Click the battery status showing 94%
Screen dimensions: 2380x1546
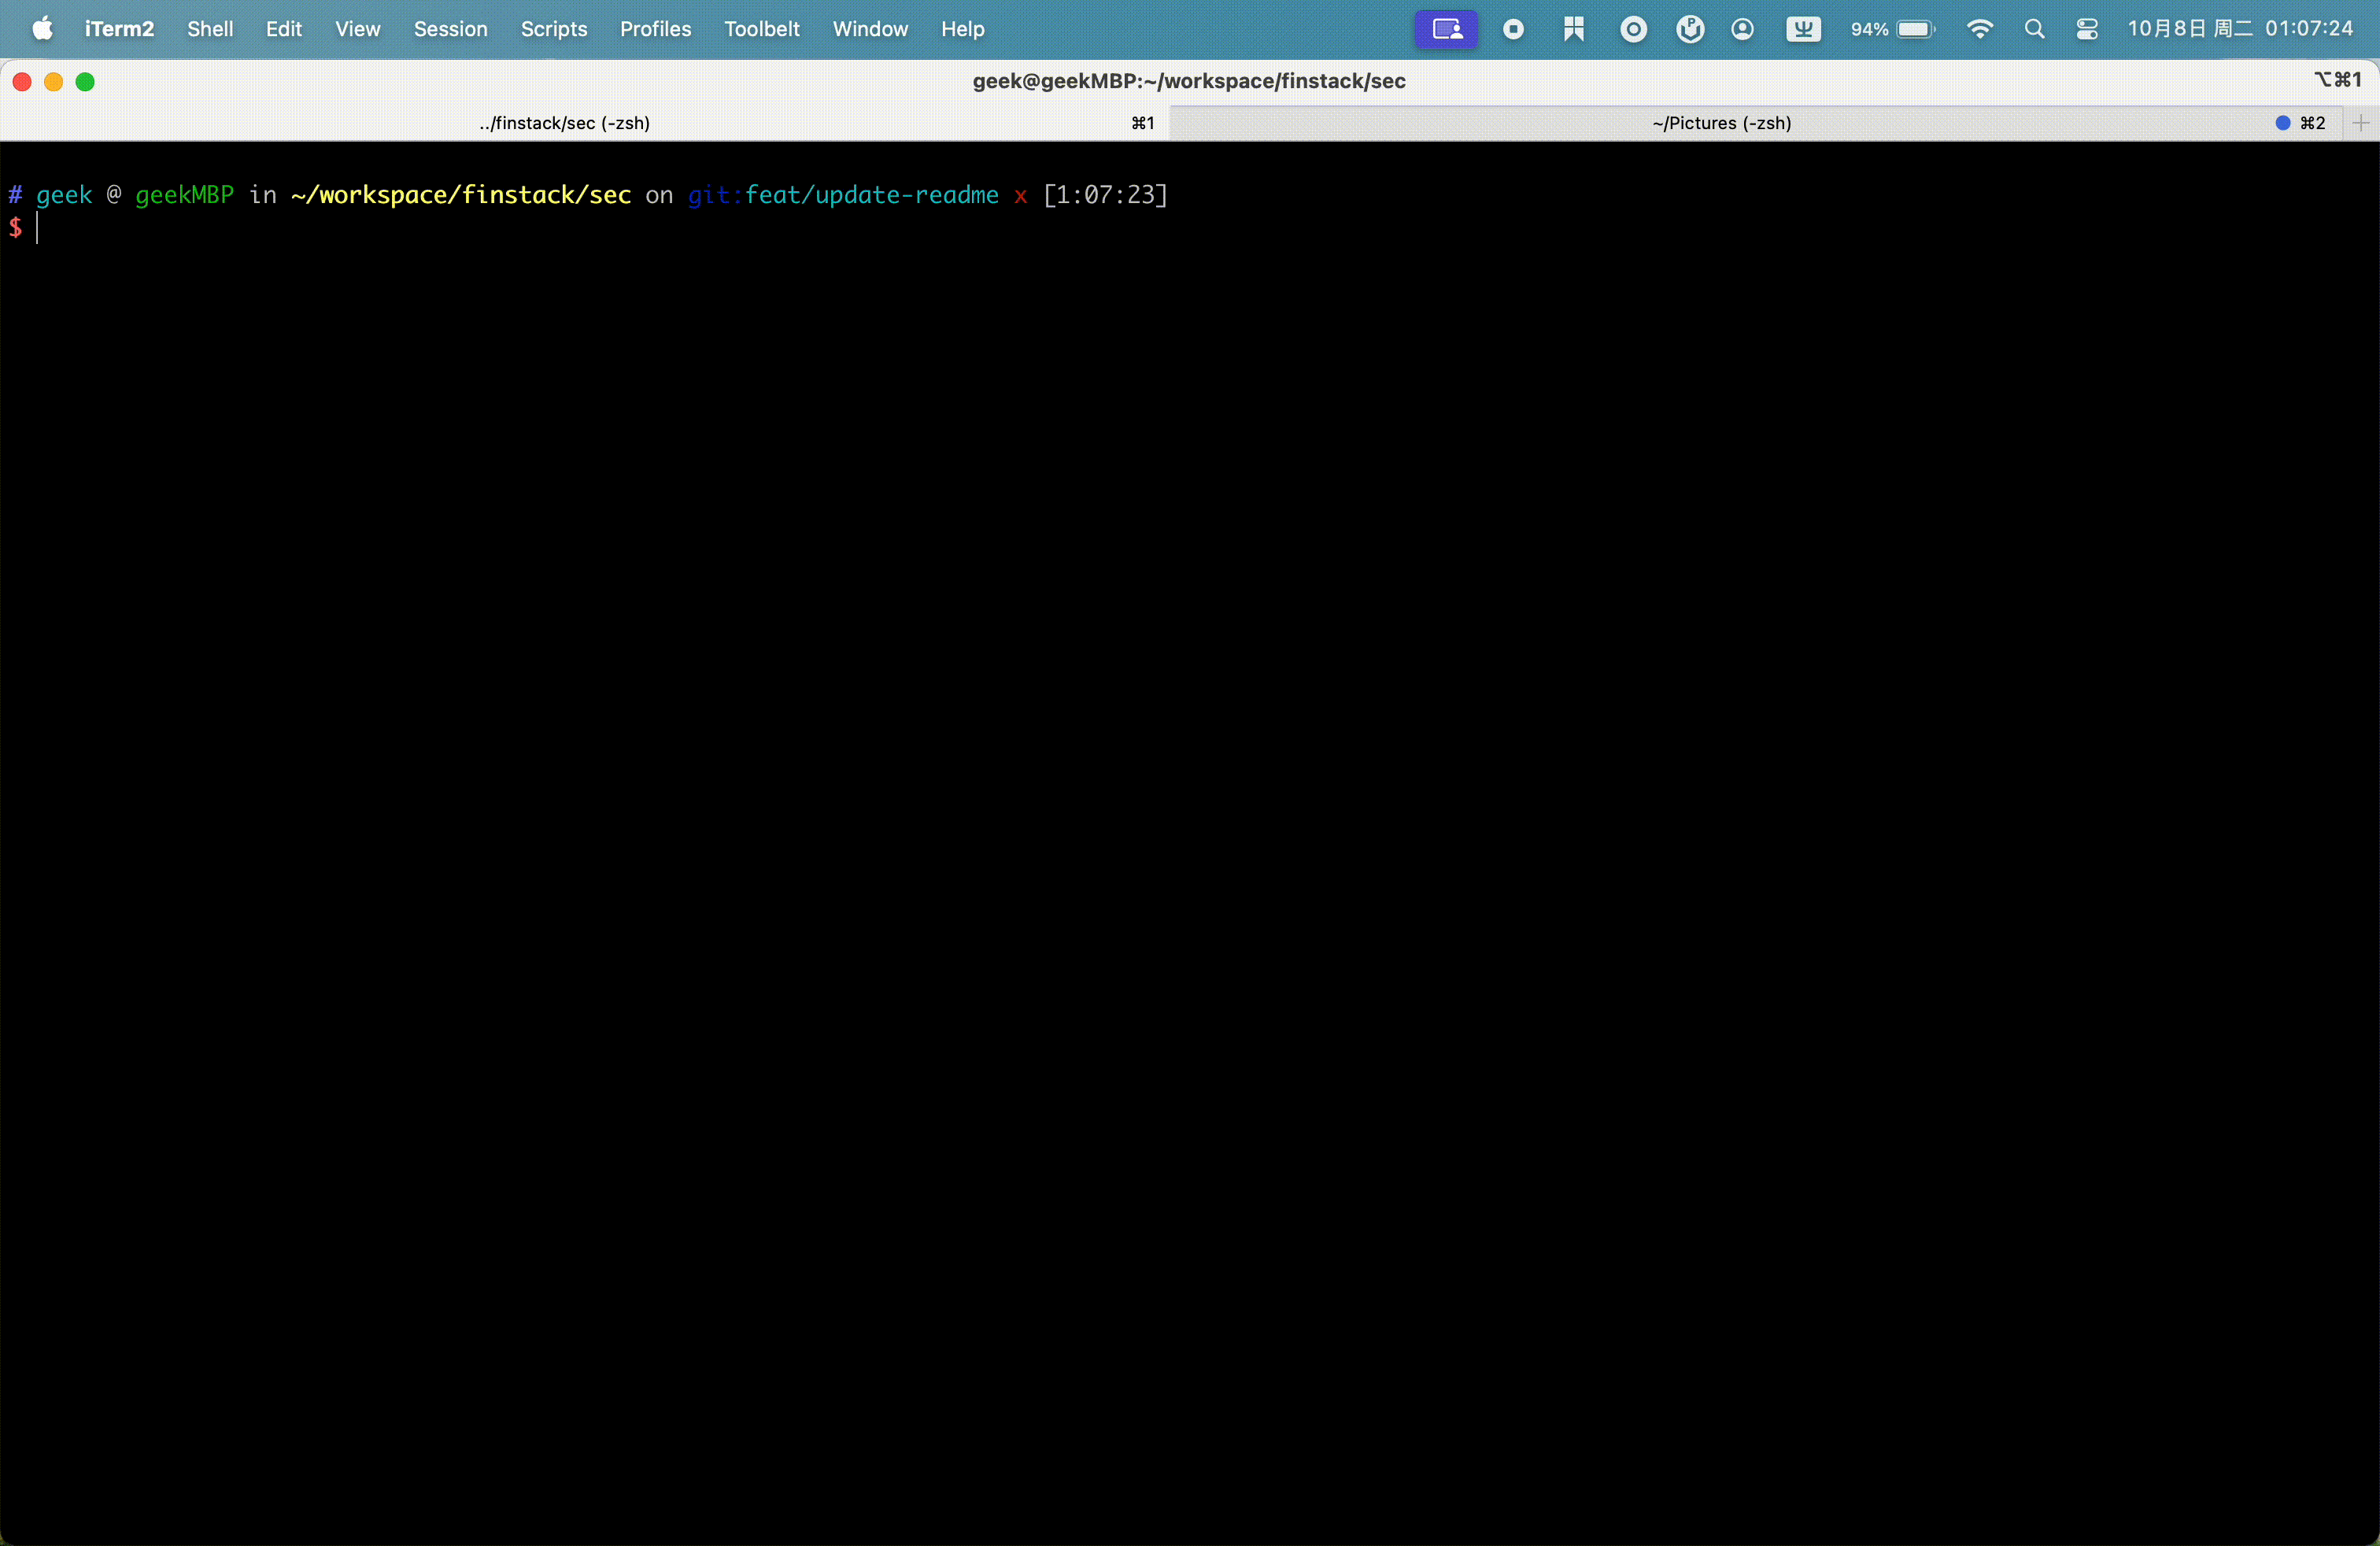[1892, 29]
